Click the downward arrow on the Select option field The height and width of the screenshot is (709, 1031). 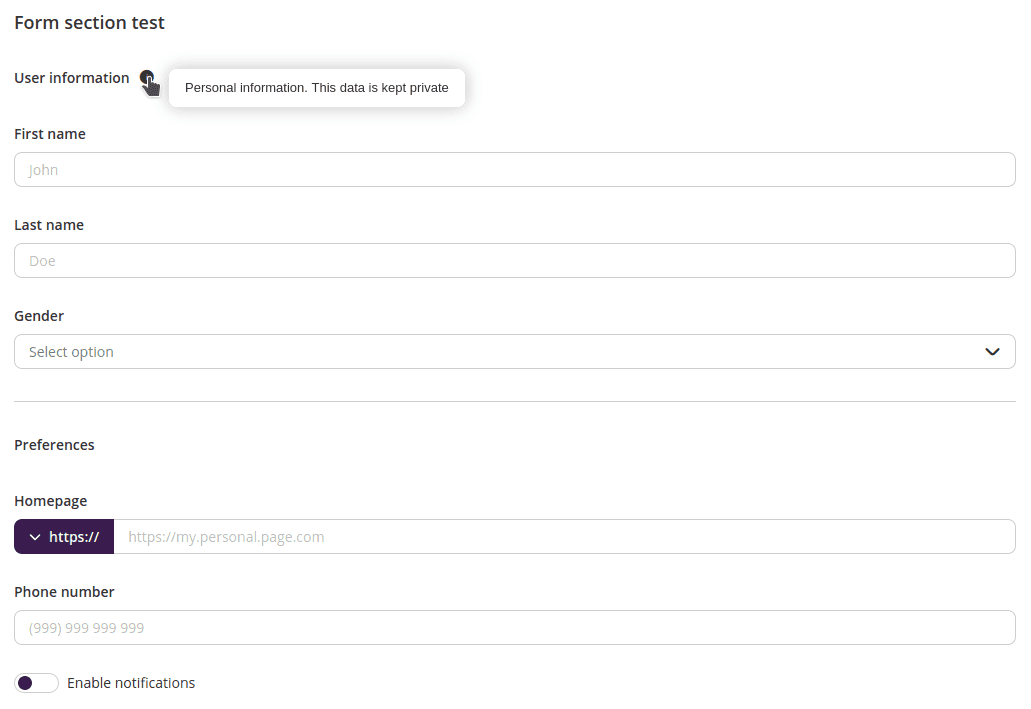point(992,351)
